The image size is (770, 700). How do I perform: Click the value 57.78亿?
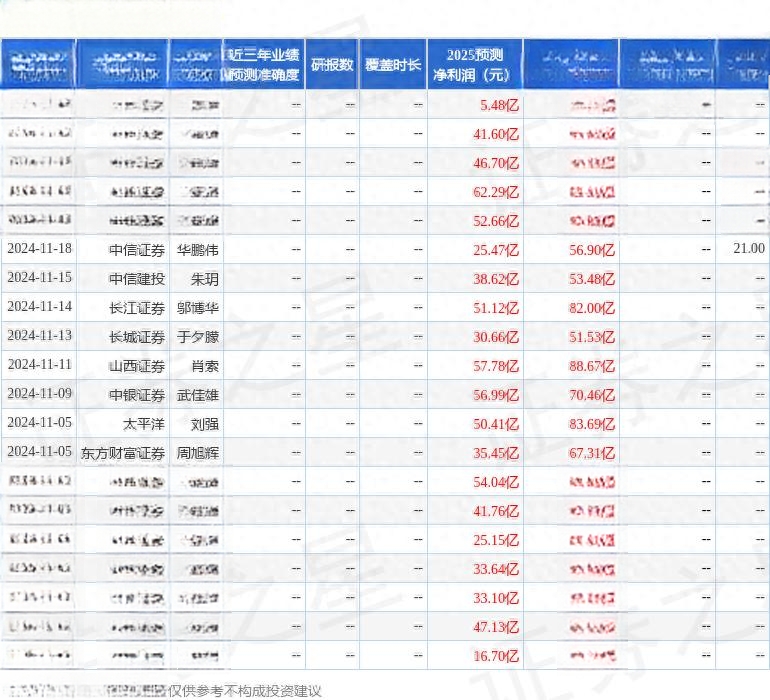(496, 366)
